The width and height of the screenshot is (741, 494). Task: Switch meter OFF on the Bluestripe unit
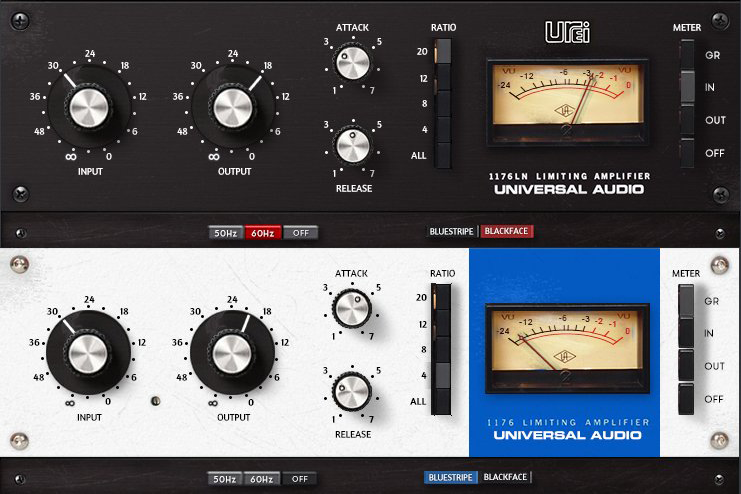tap(686, 399)
